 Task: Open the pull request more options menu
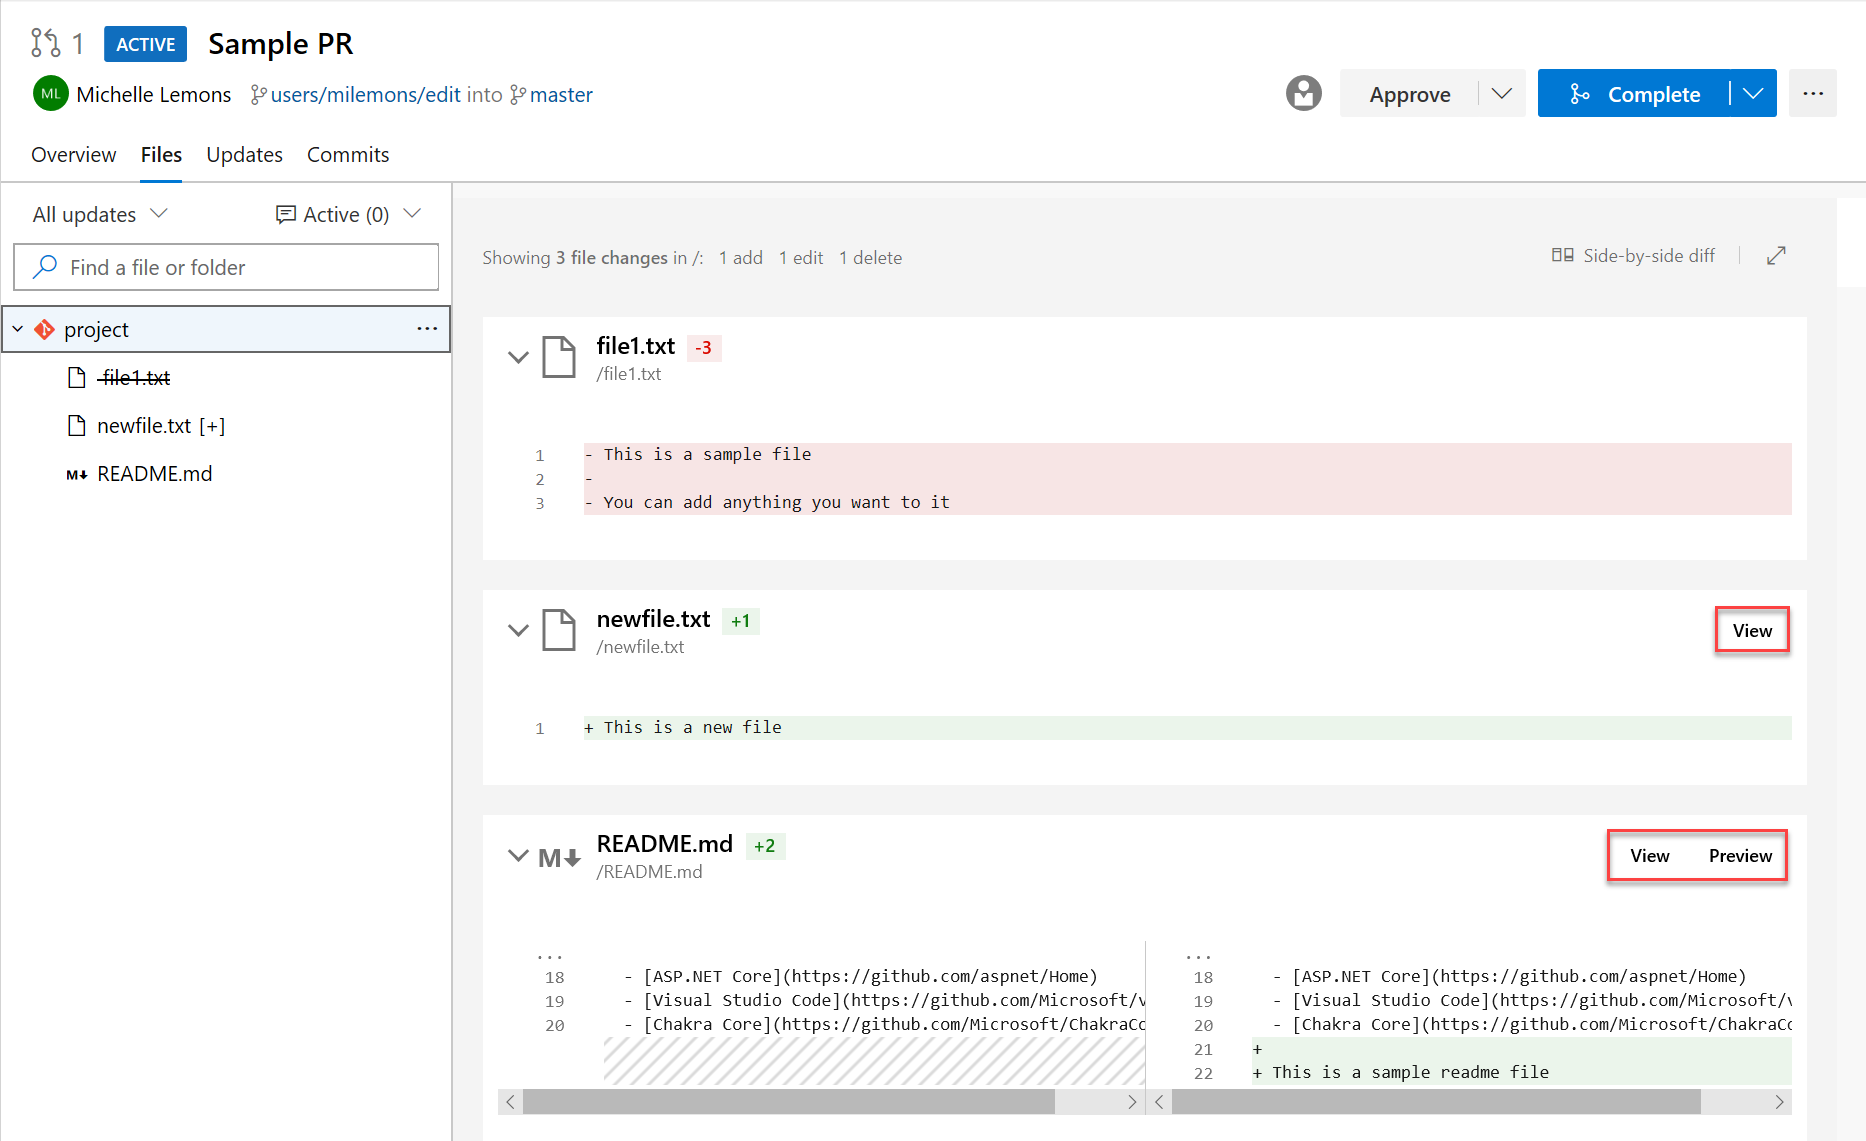click(1813, 93)
